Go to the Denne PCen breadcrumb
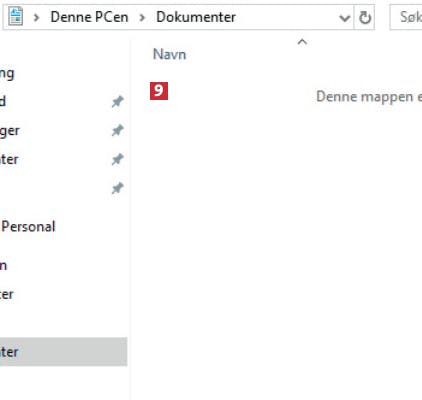 [89, 17]
